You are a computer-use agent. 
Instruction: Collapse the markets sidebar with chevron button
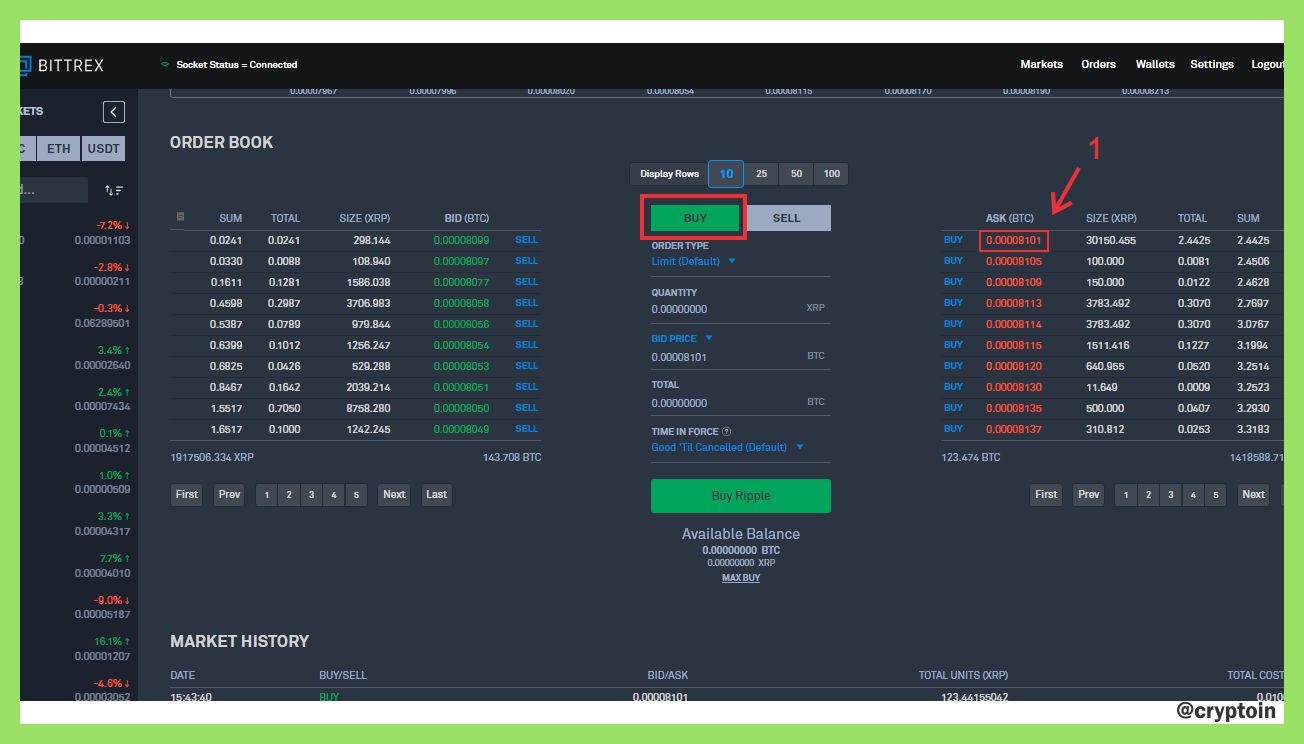tap(114, 112)
